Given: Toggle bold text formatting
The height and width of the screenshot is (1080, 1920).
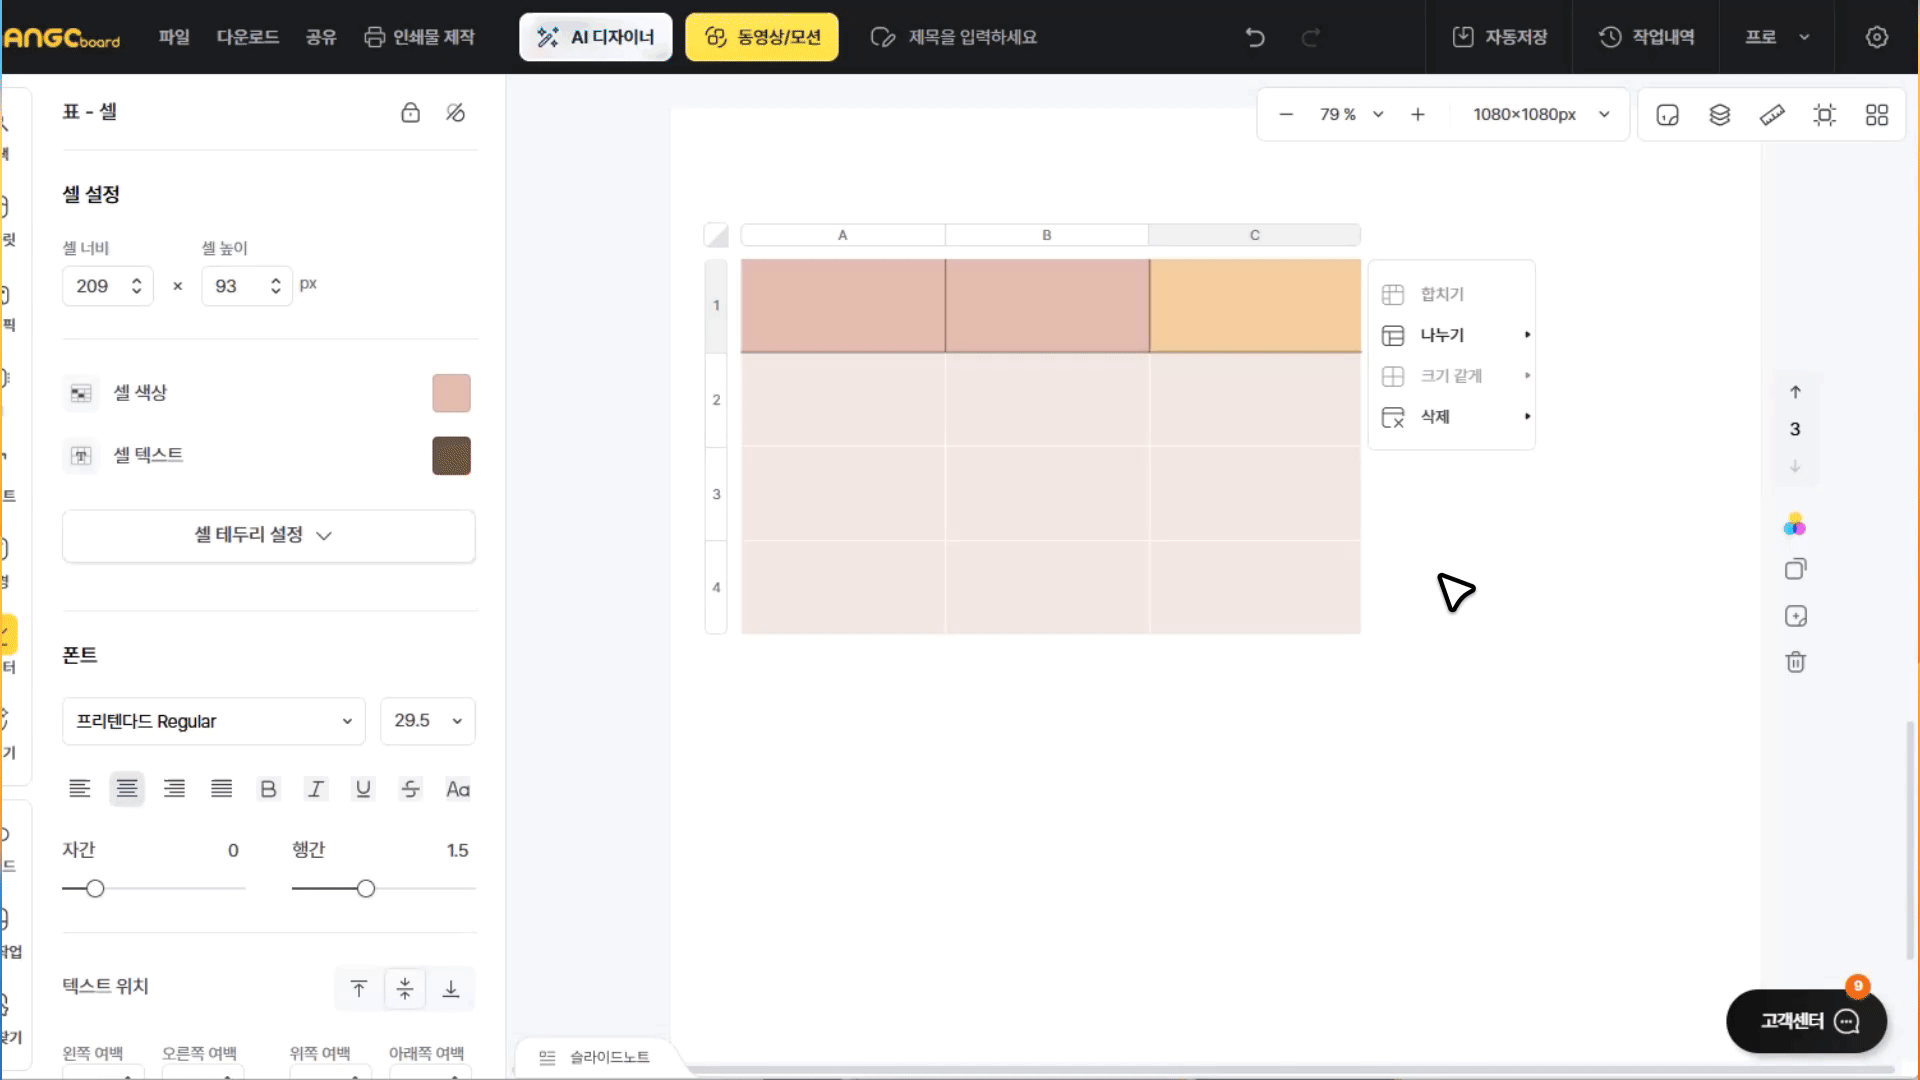Looking at the screenshot, I should pos(268,789).
